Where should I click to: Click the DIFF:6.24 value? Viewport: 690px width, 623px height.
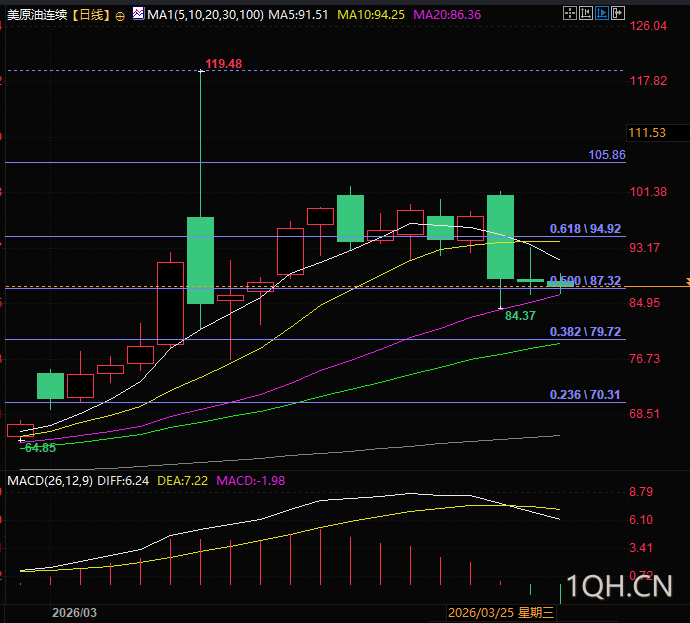coord(123,480)
